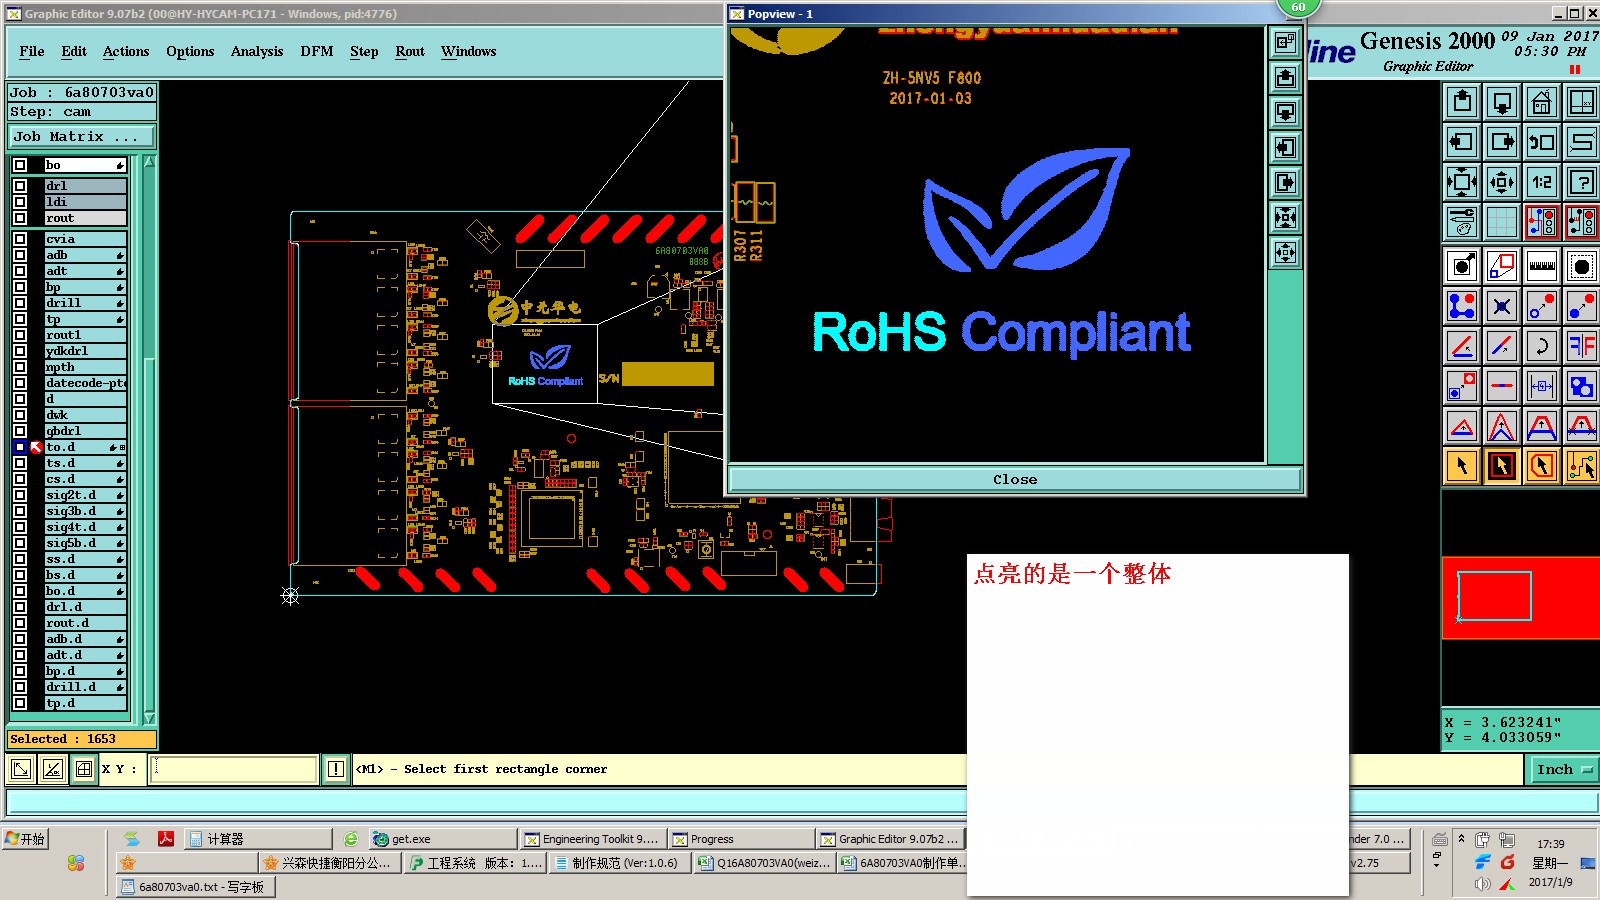This screenshot has width=1600, height=900.
Task: Click the layer list scroll up arrow
Action: 149,162
